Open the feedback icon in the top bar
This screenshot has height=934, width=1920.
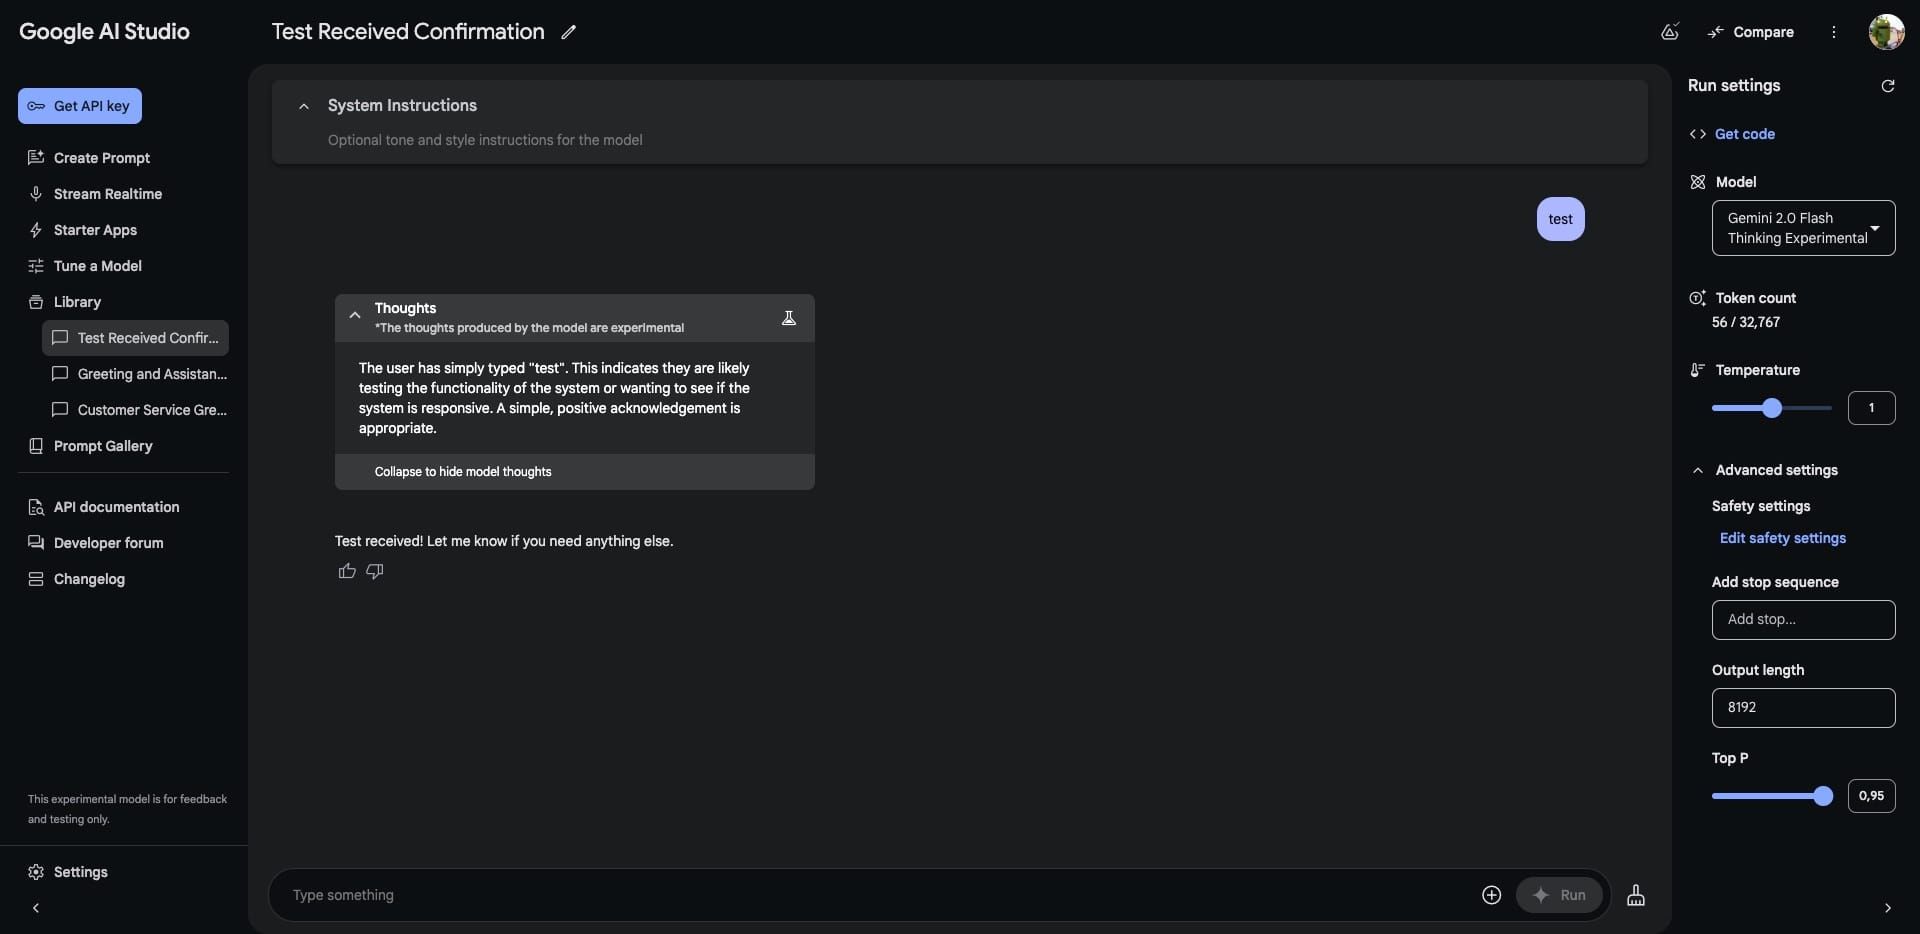[x=1669, y=32]
